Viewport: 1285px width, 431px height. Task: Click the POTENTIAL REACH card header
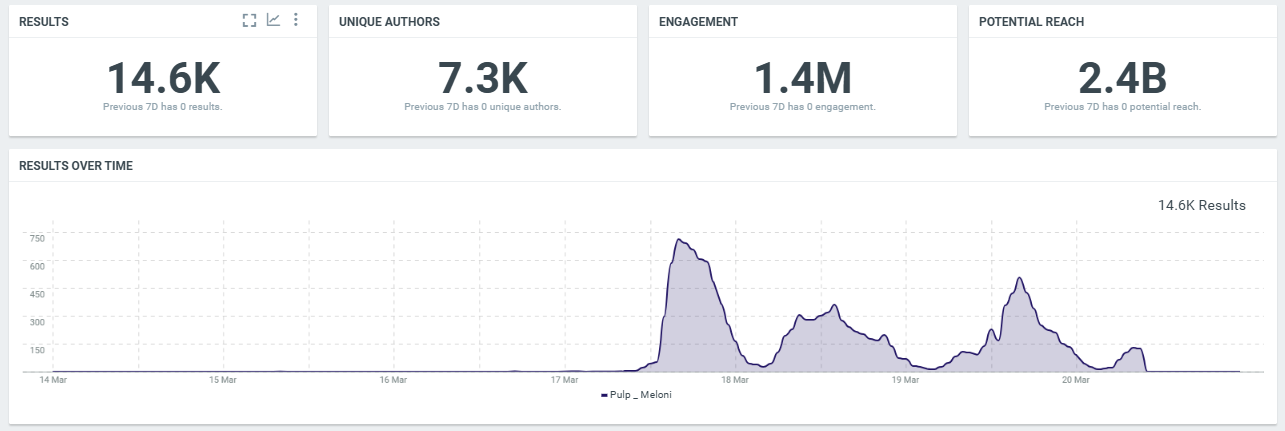coord(1031,21)
